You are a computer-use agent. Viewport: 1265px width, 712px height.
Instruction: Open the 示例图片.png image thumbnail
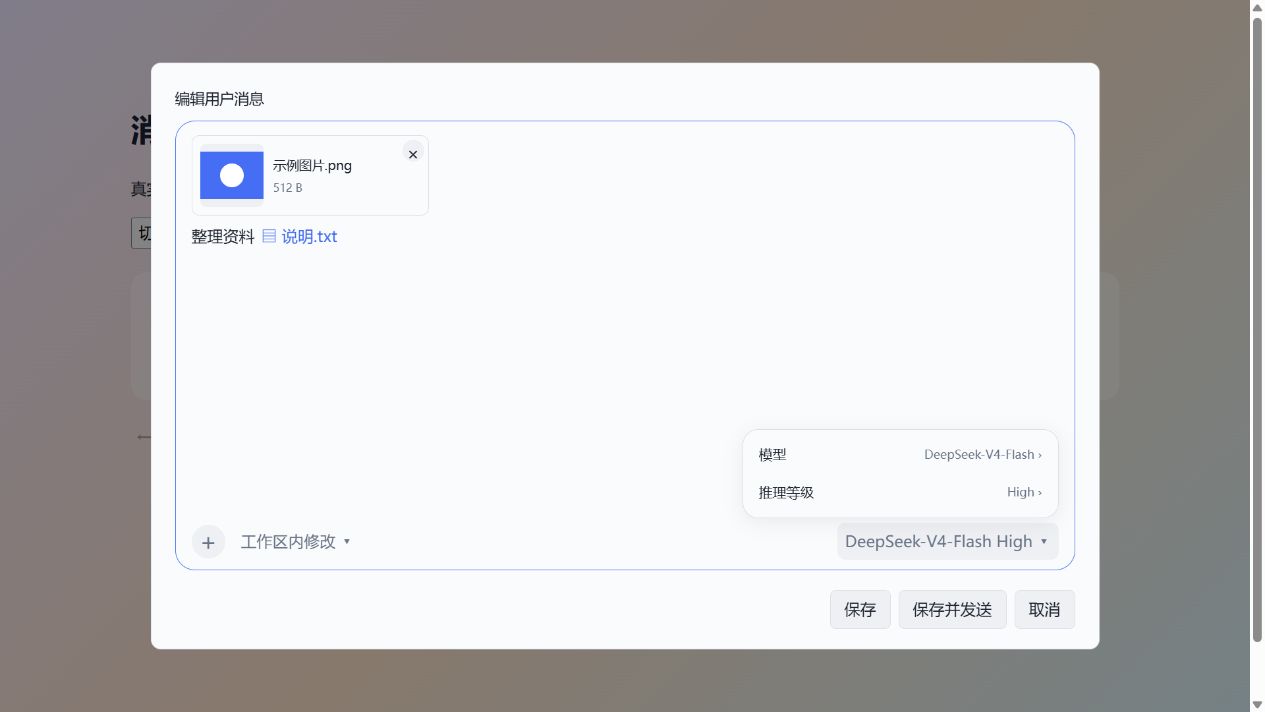click(232, 175)
